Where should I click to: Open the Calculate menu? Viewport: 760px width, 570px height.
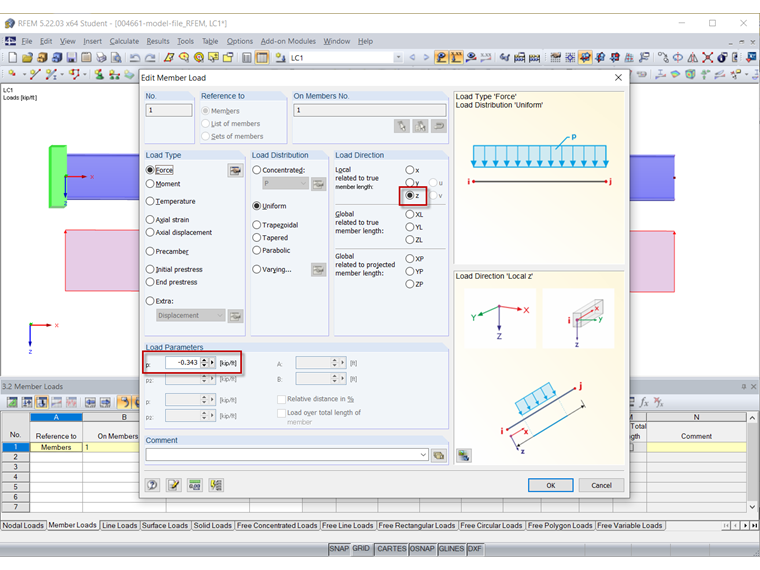(x=124, y=41)
